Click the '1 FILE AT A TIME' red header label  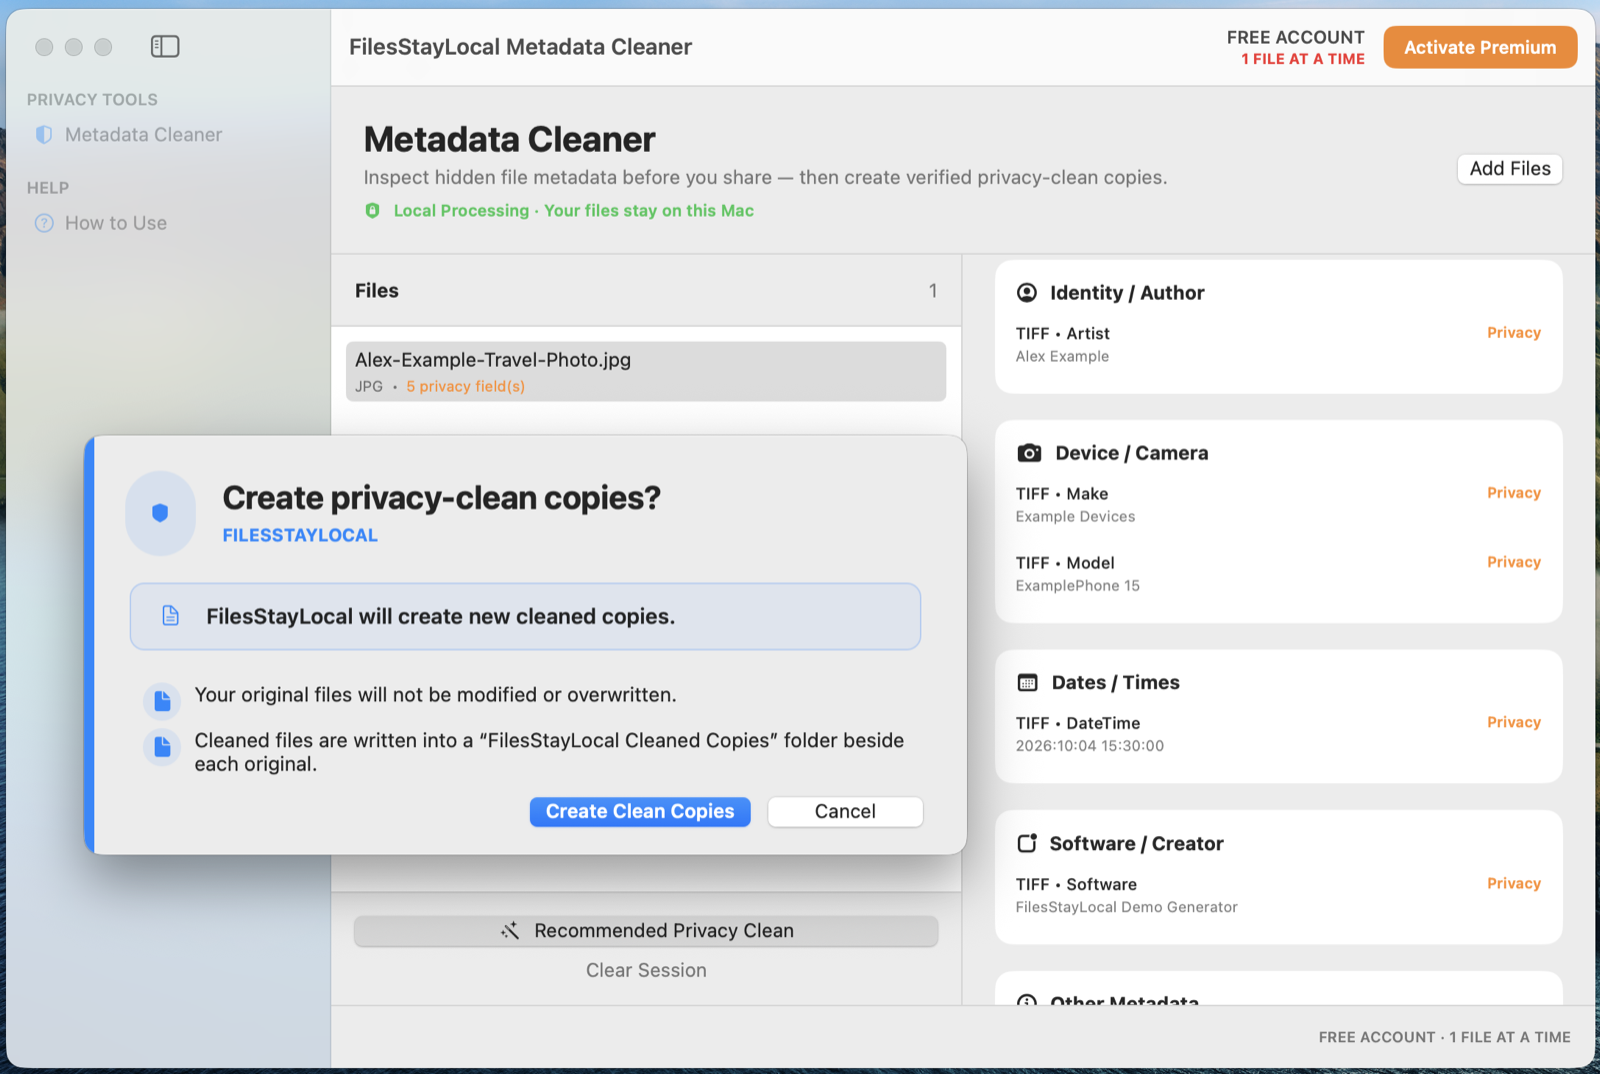pyautogui.click(x=1303, y=59)
